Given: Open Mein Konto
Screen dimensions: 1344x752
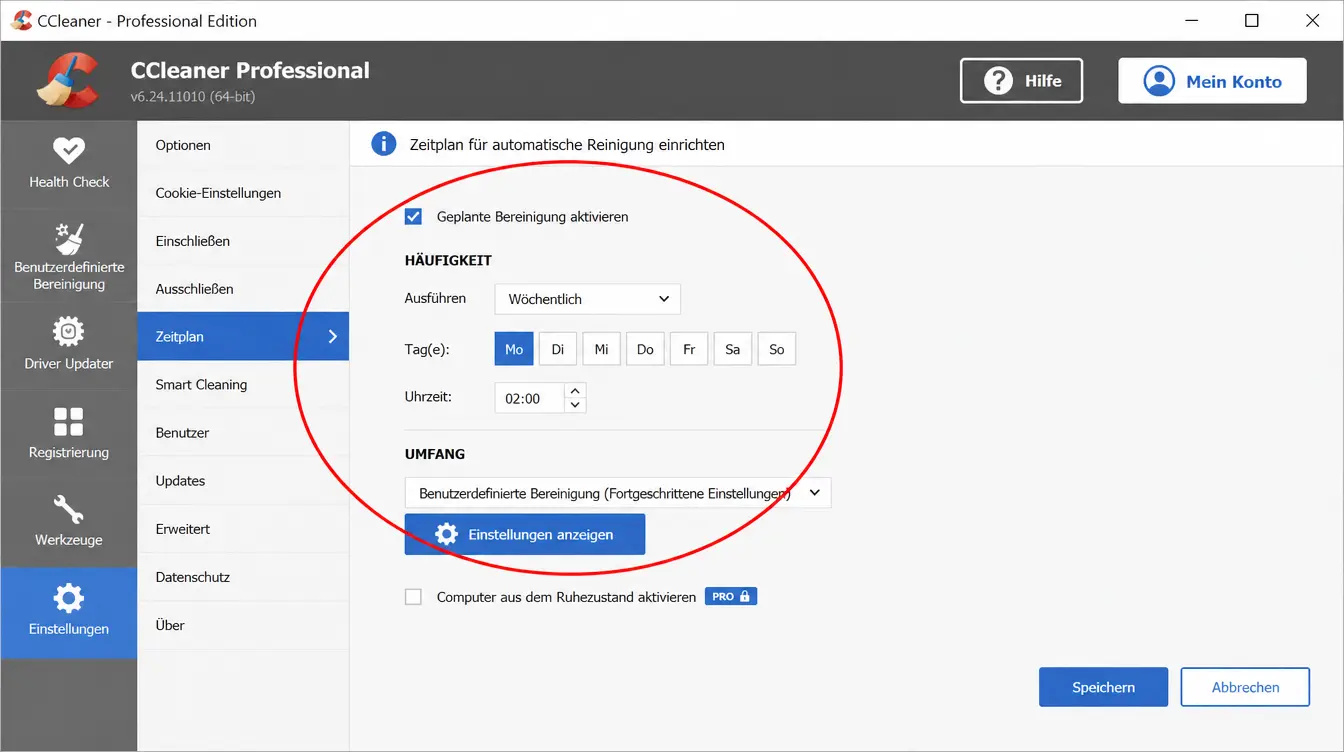Looking at the screenshot, I should 1212,81.
